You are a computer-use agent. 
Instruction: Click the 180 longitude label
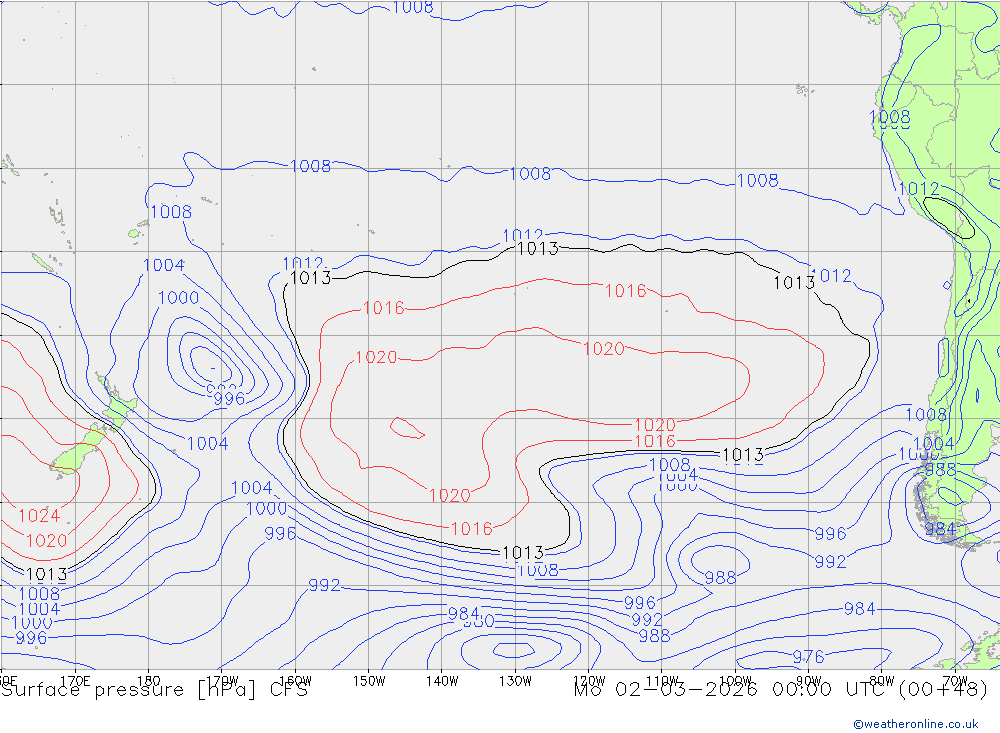pyautogui.click(x=149, y=681)
